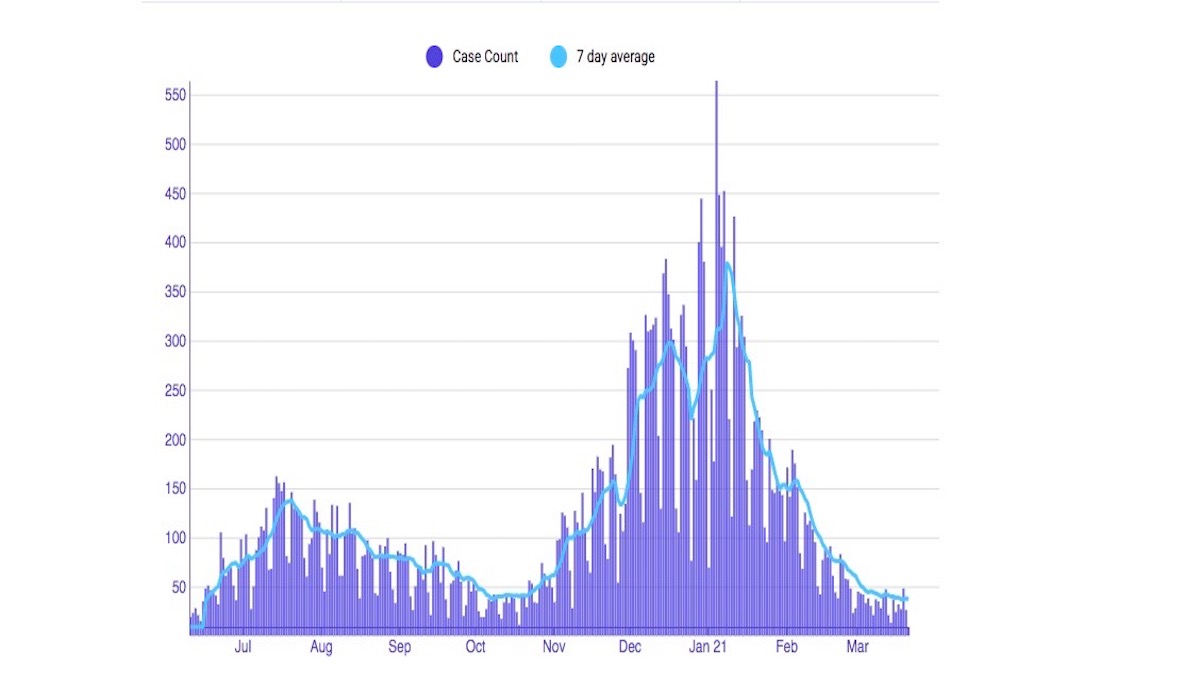Click the Oct month axis label

[x=476, y=647]
